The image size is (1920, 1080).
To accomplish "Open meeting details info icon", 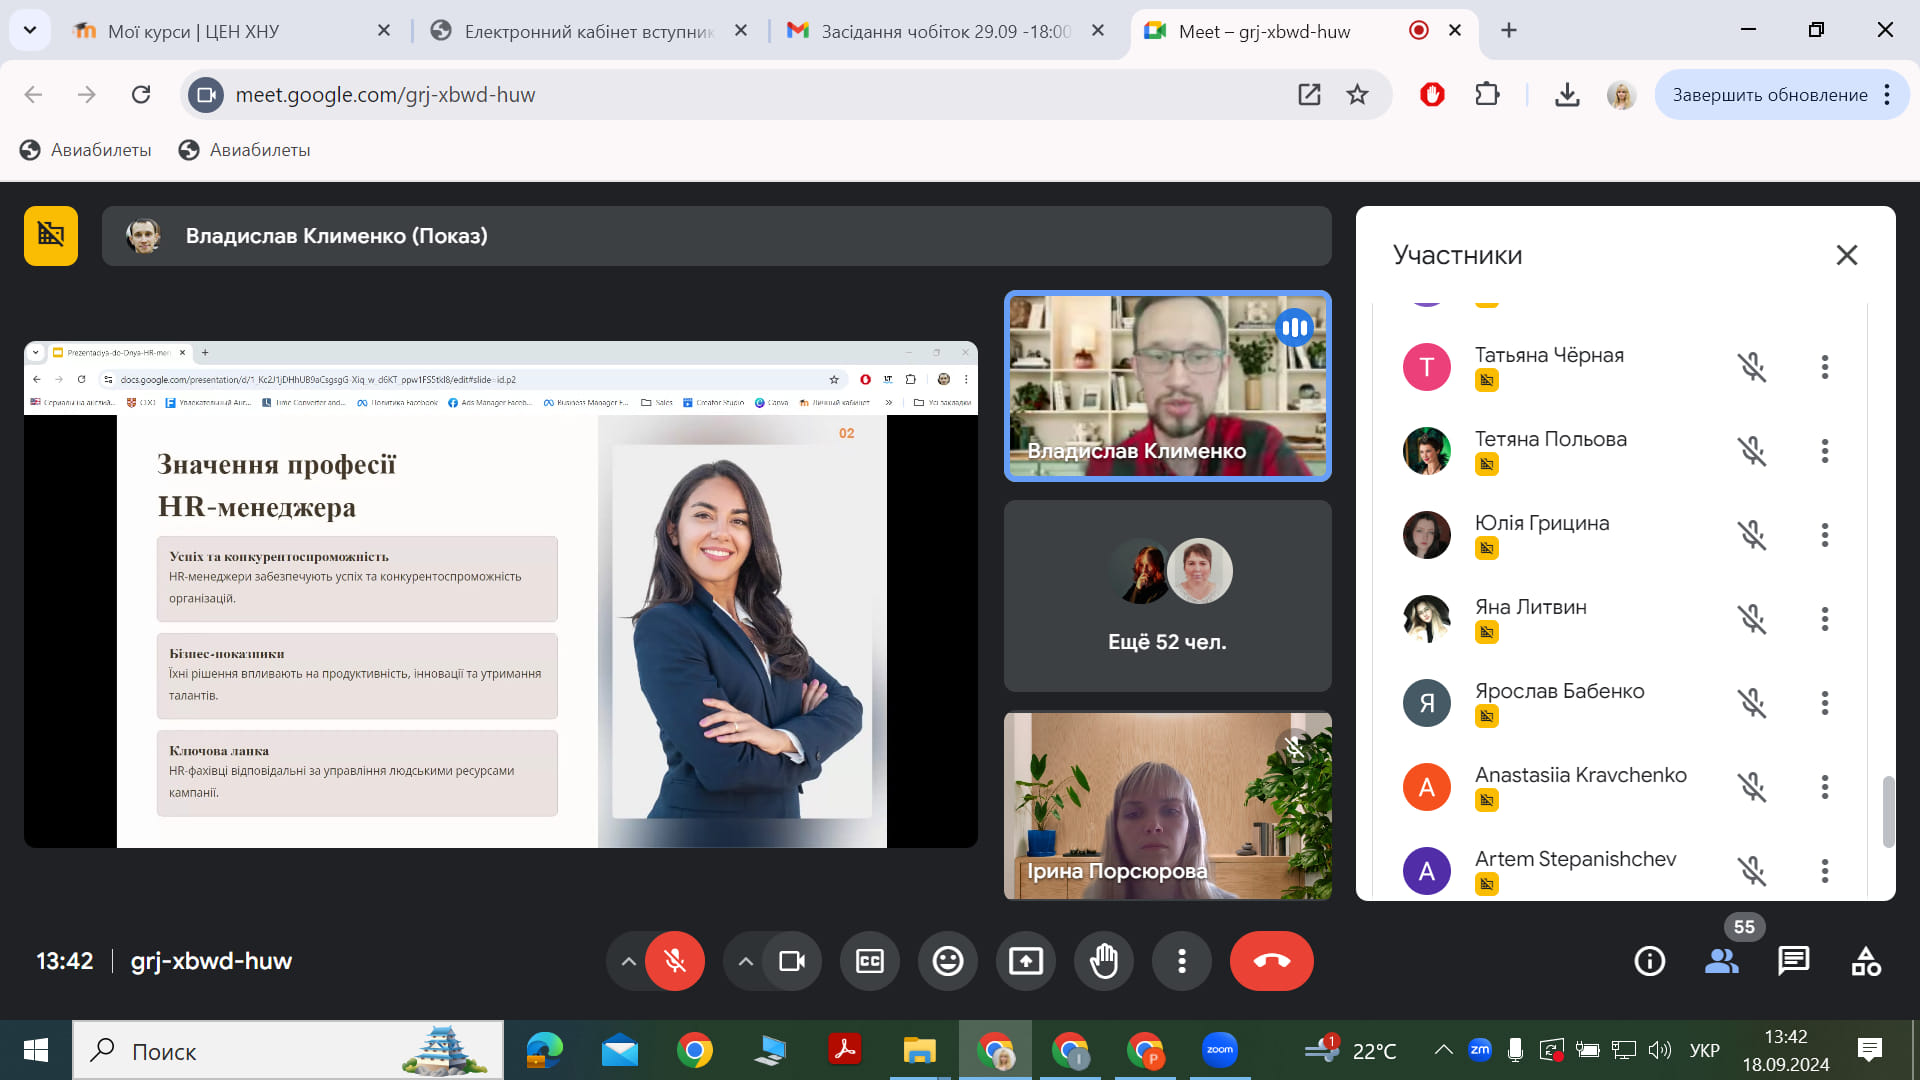I will click(1649, 961).
